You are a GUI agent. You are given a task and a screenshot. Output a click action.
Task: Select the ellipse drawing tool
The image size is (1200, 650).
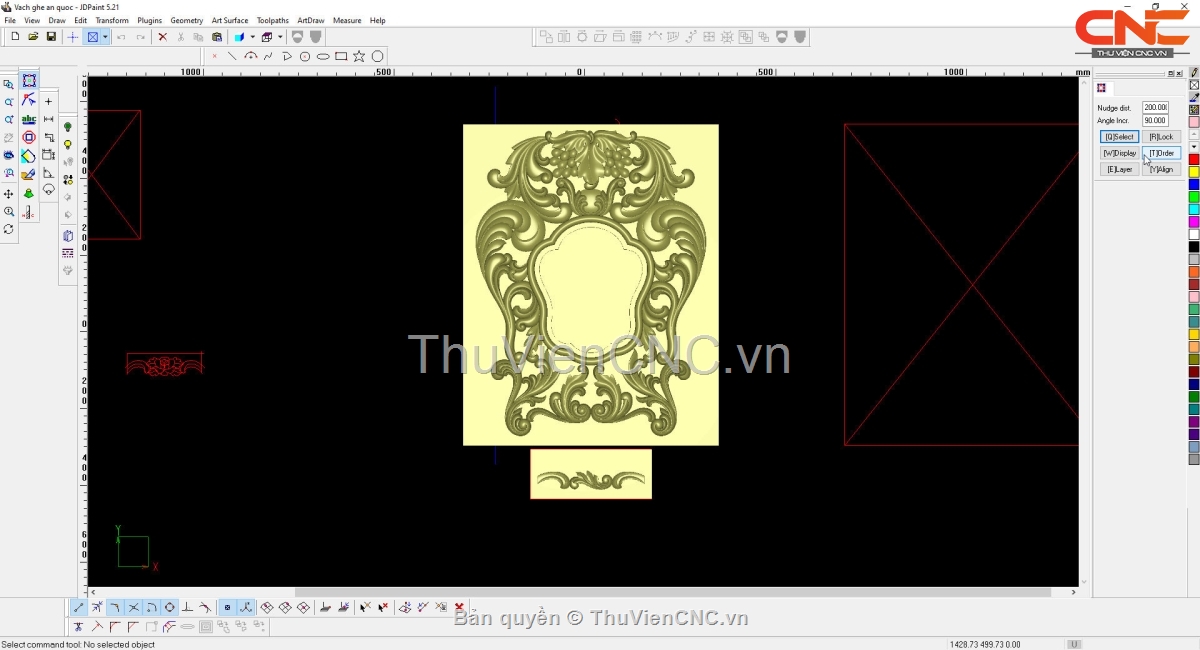(x=323, y=56)
